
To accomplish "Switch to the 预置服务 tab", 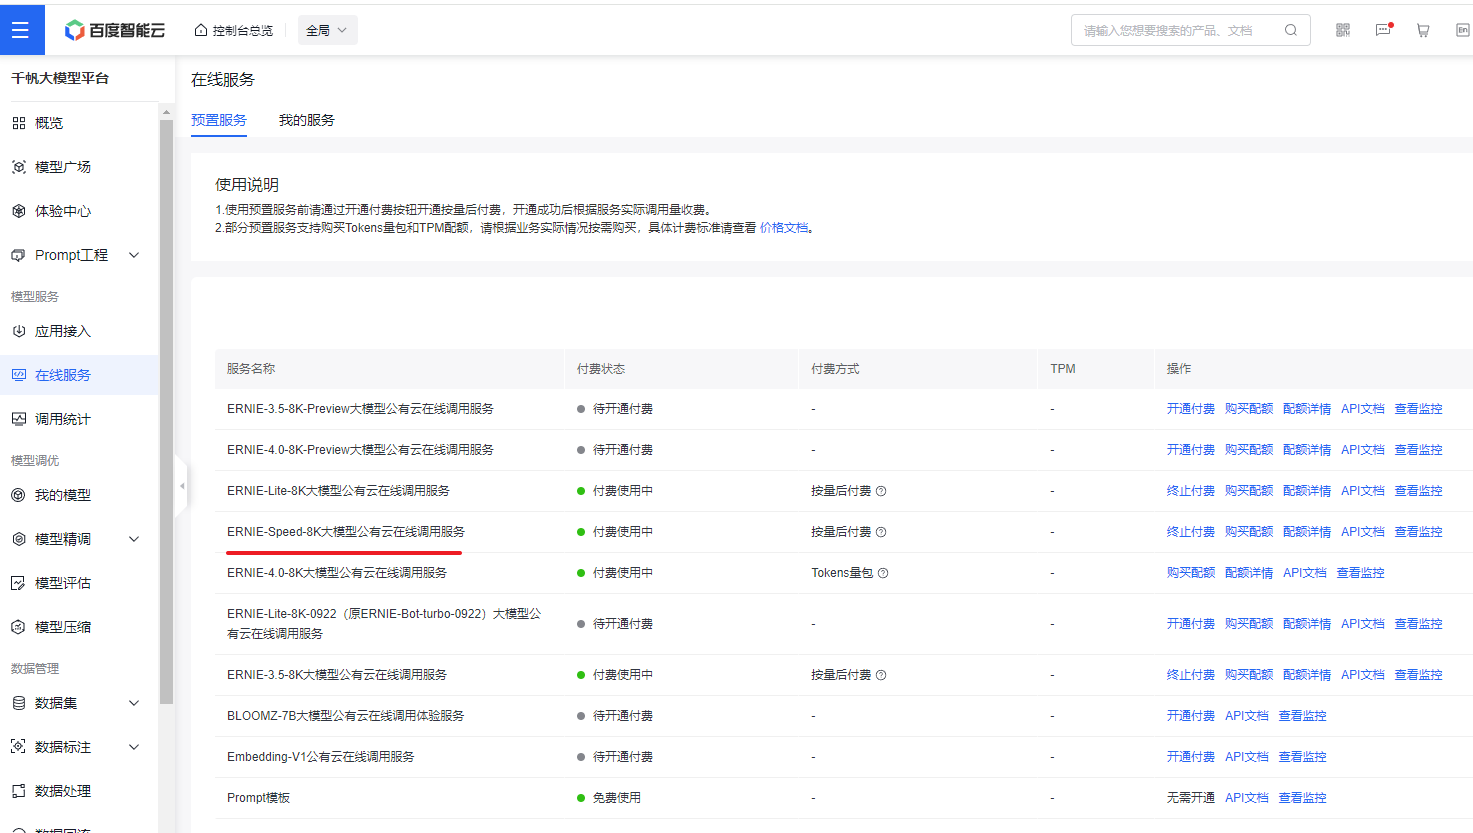I will click(x=219, y=120).
